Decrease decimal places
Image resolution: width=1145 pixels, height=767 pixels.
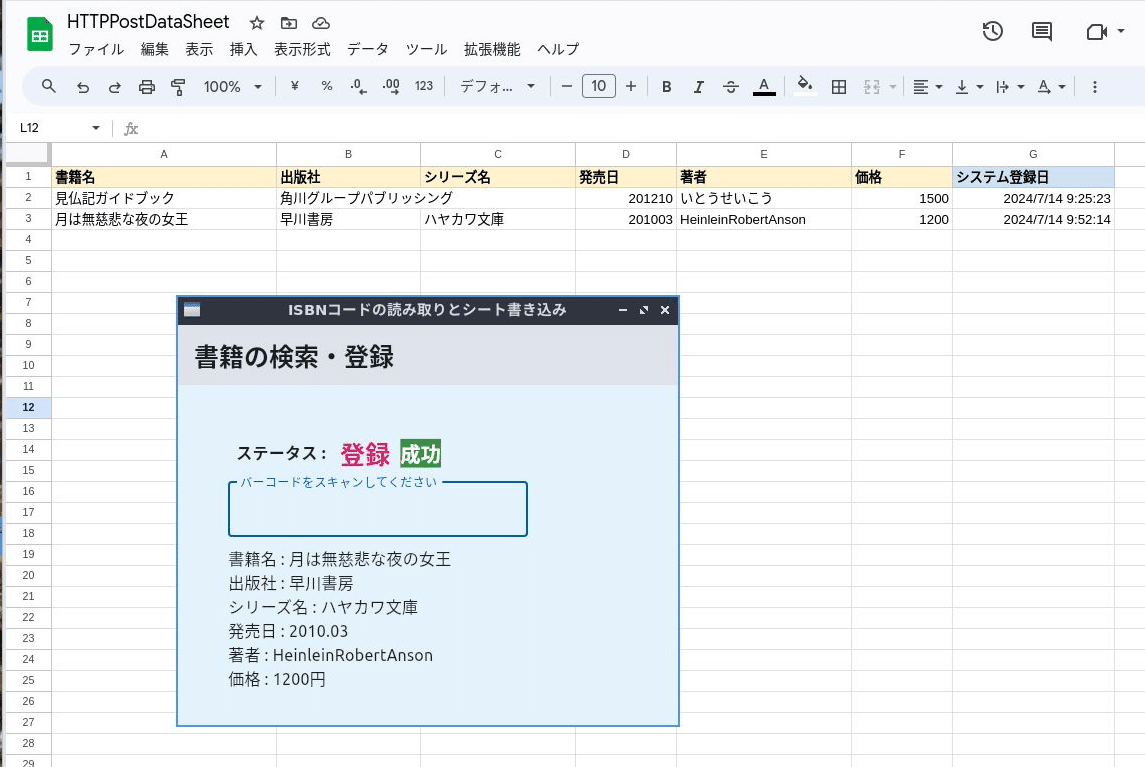pyautogui.click(x=358, y=86)
